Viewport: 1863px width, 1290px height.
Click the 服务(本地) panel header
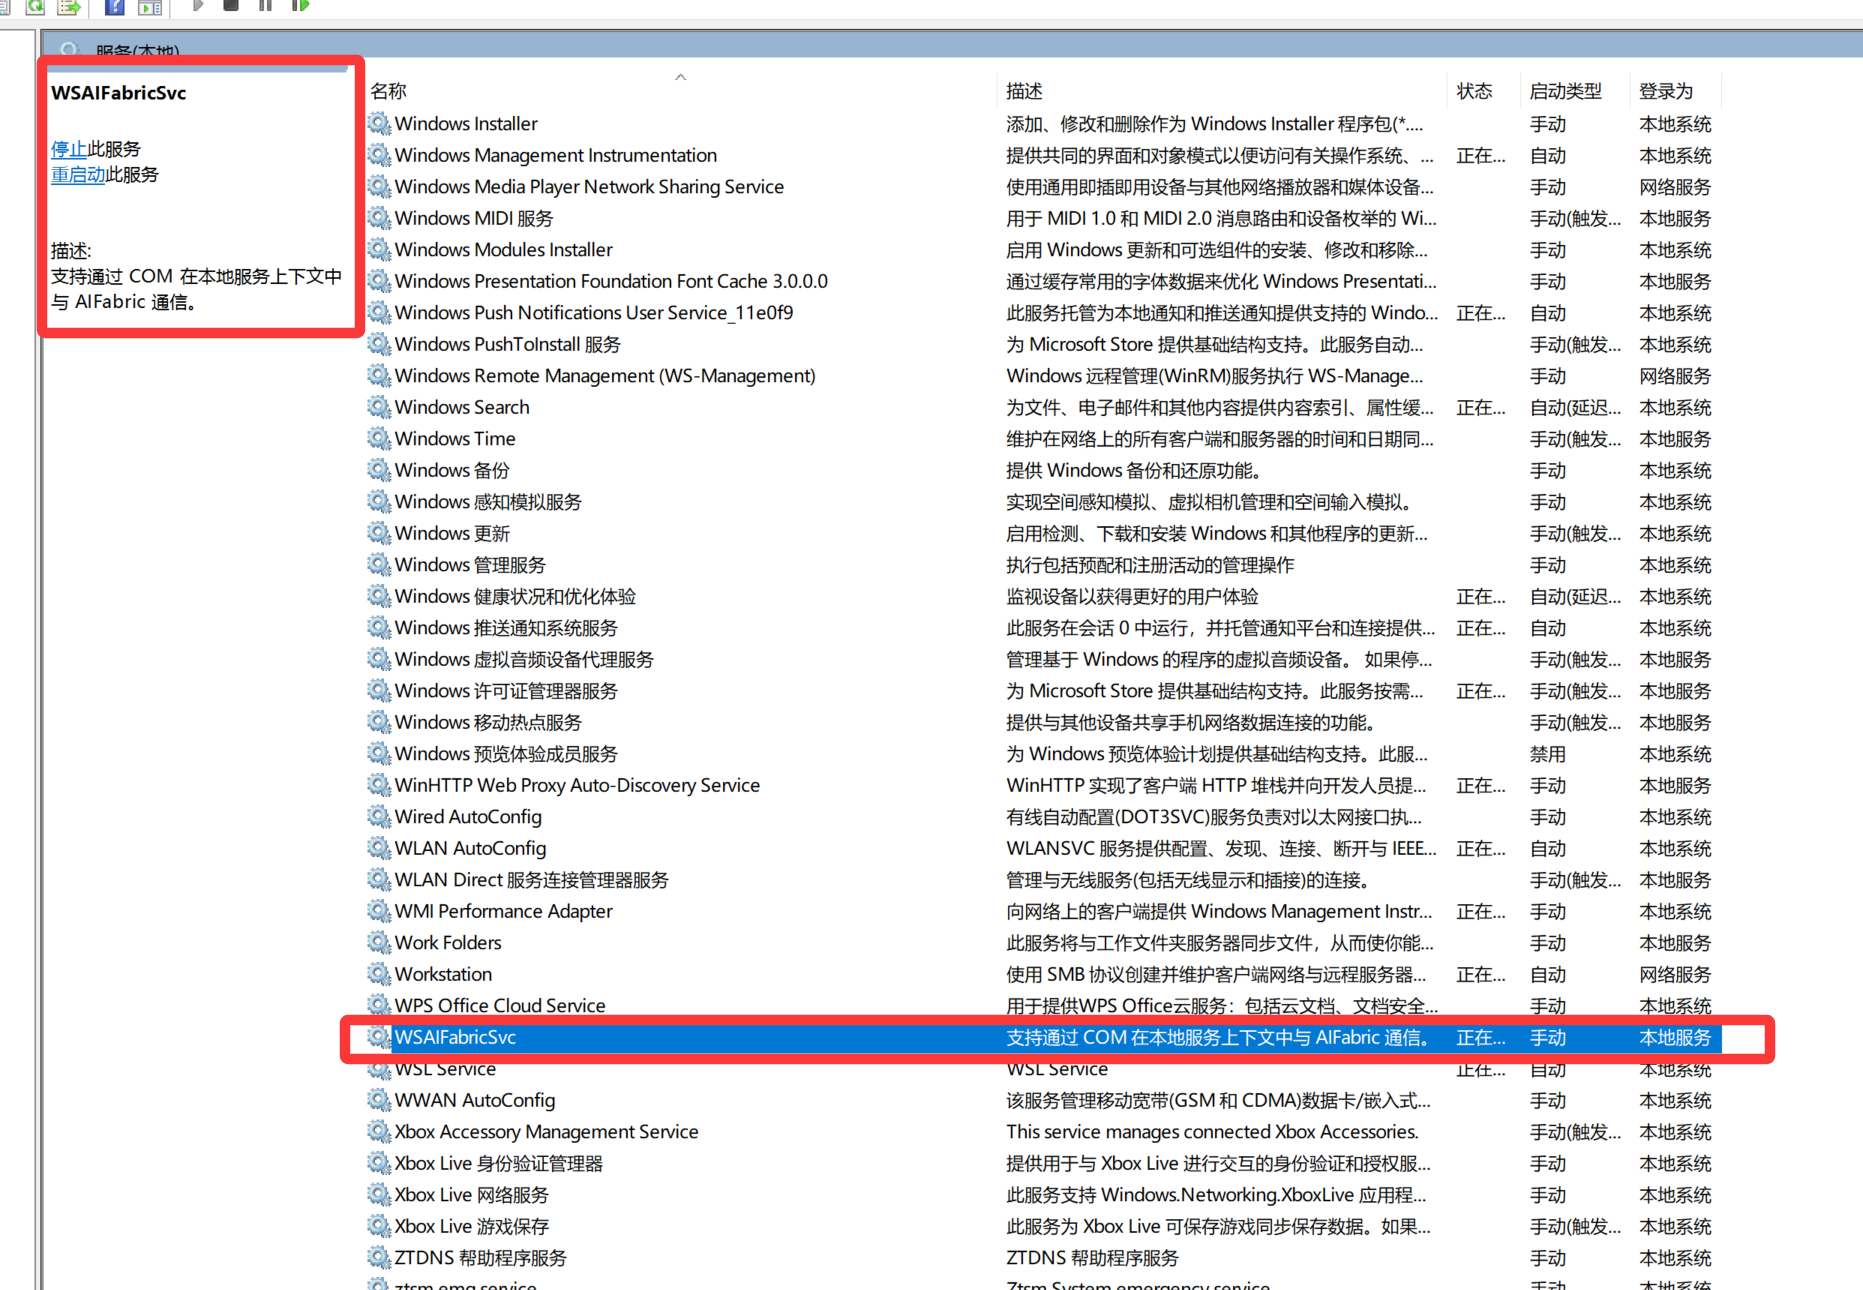click(x=137, y=50)
